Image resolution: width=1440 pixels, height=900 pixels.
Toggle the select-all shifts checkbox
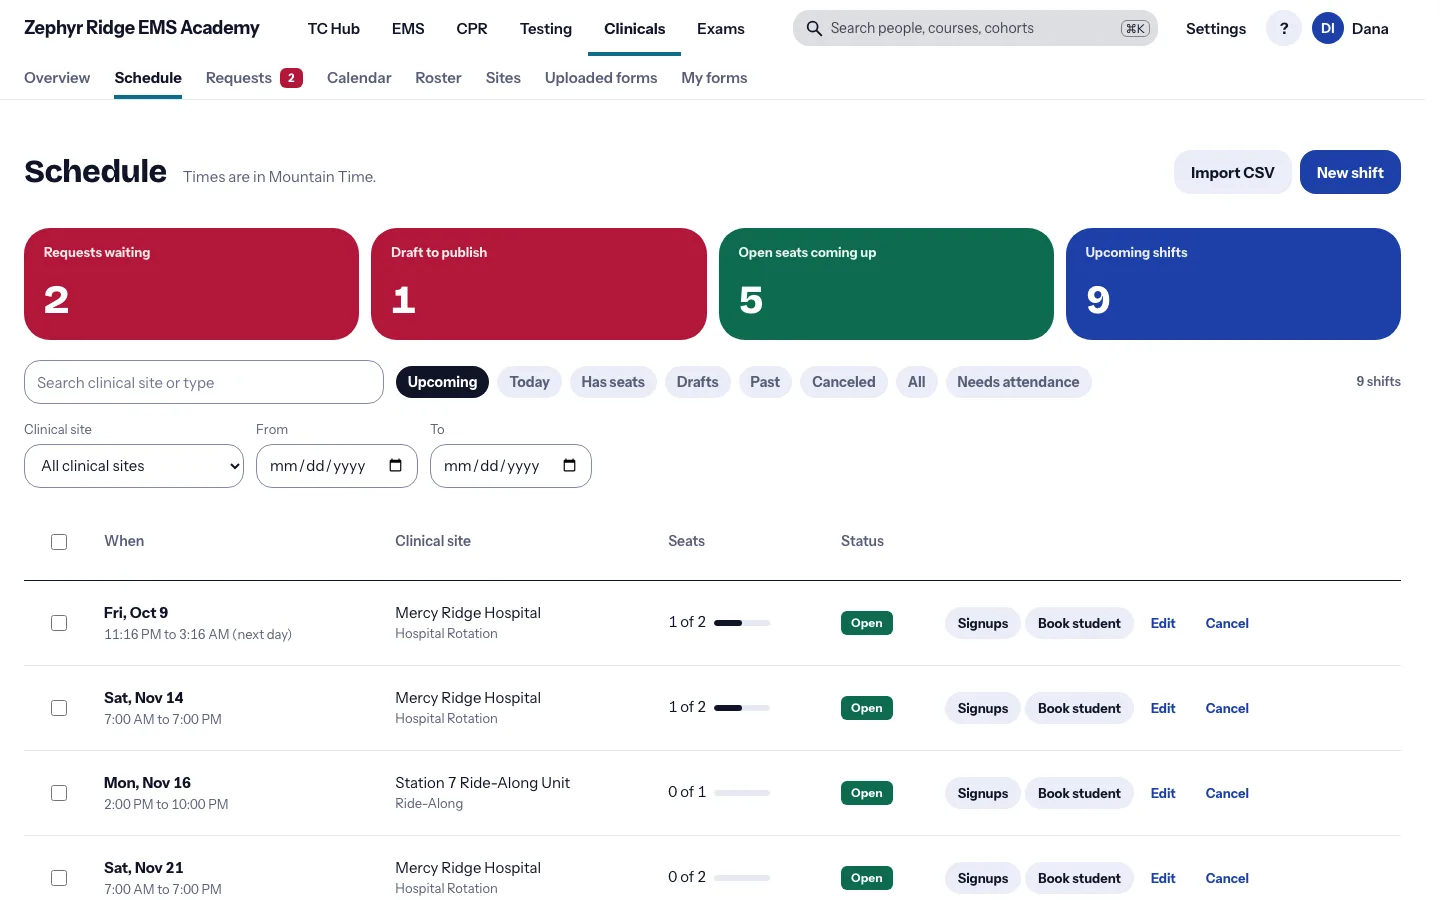[59, 542]
